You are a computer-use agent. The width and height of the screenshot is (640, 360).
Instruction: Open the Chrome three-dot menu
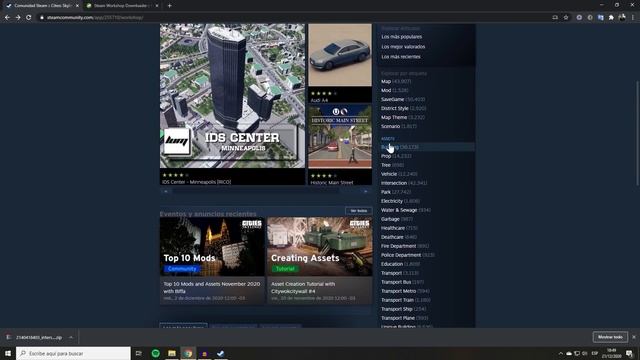point(633,18)
